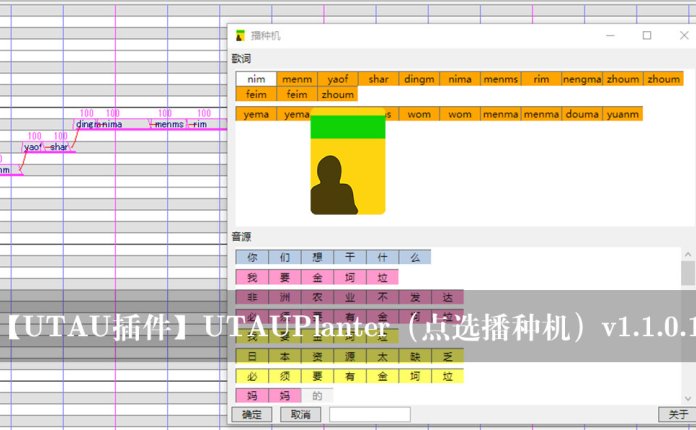The width and height of the screenshot is (696, 430).
Task: Pick the source character 坷 in the pink row
Action: [350, 277]
